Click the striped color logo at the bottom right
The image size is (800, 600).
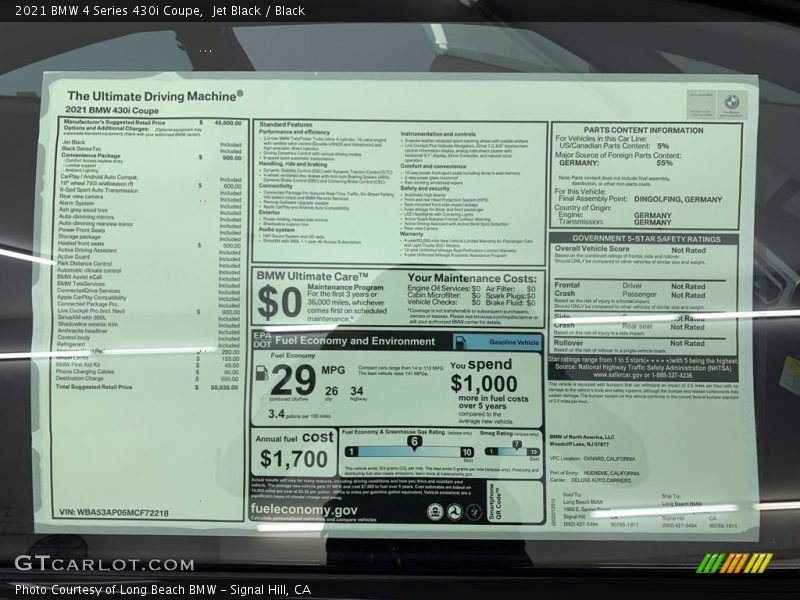click(735, 563)
